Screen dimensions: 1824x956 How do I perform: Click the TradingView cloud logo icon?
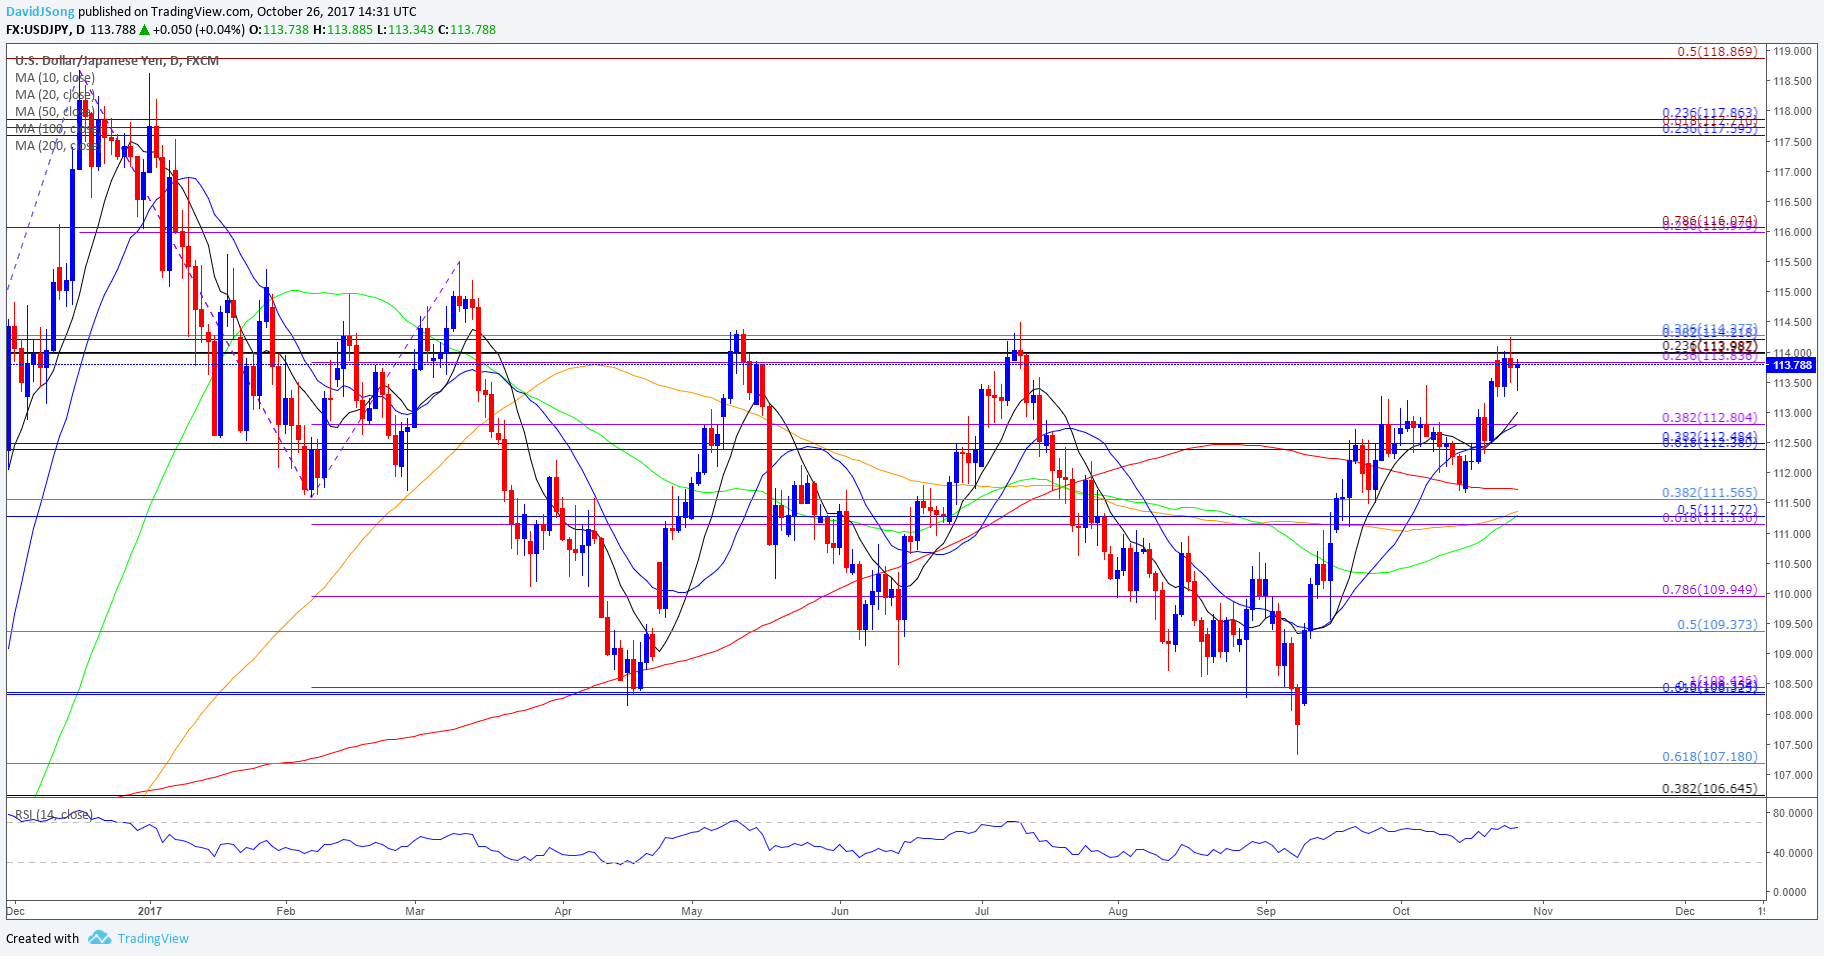click(99, 938)
